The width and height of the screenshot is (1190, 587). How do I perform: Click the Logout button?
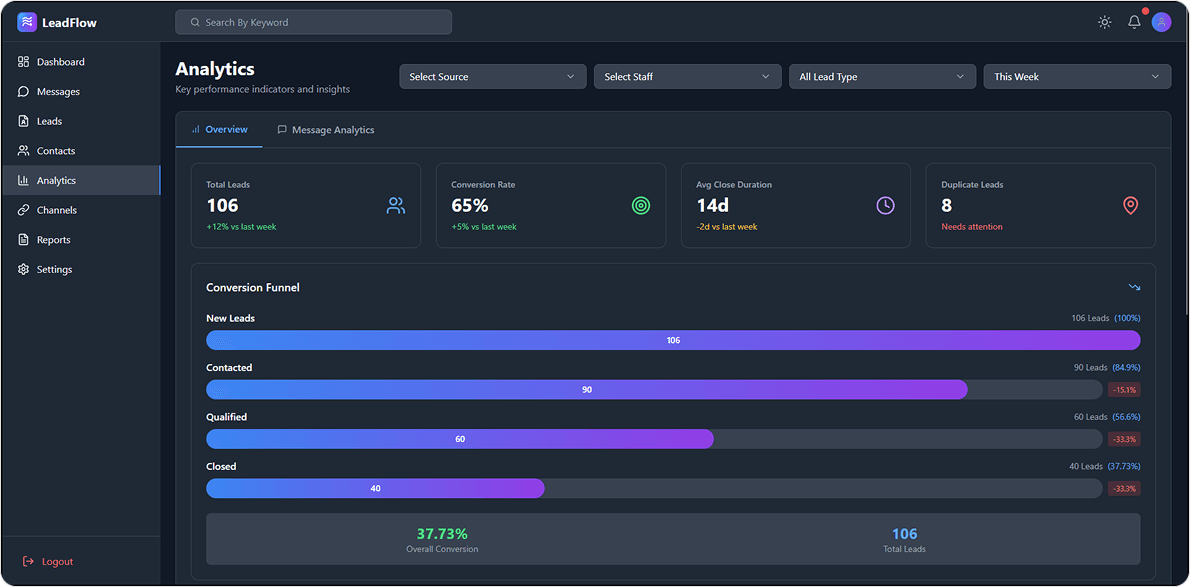tap(48, 562)
